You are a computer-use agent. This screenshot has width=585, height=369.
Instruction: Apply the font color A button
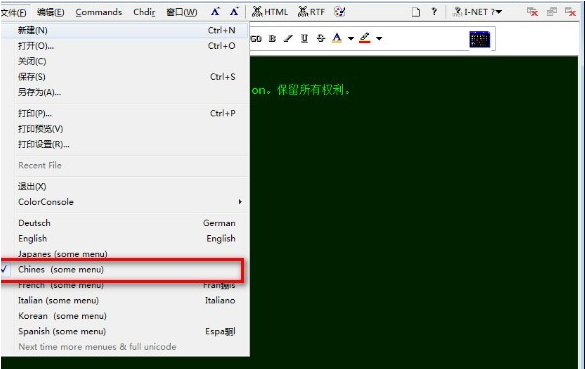(x=337, y=38)
